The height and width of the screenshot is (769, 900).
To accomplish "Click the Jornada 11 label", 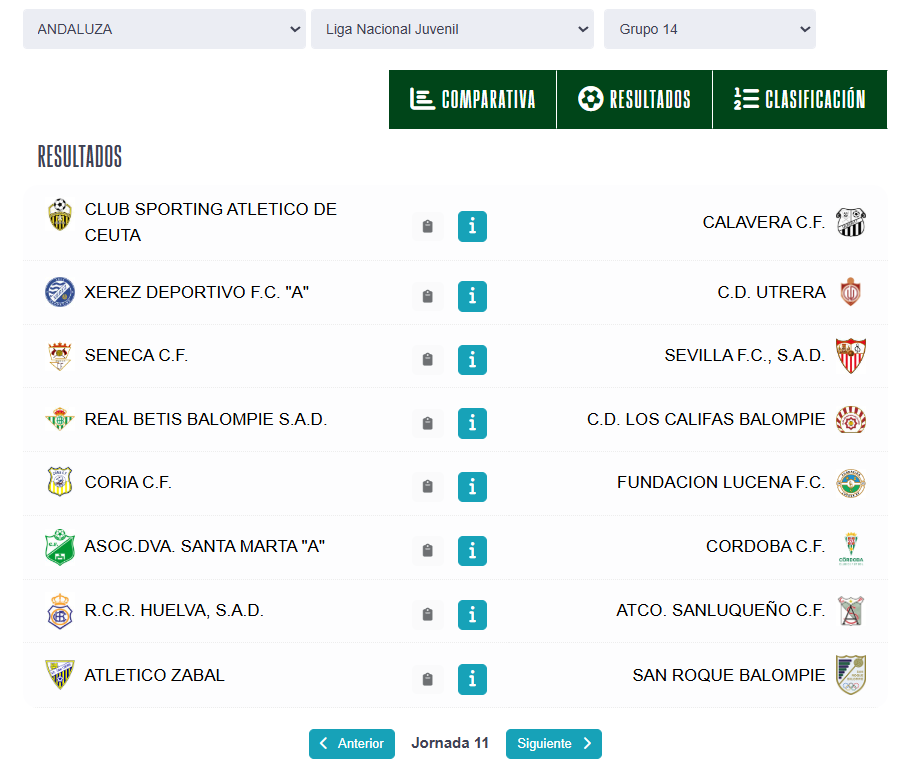I will click(x=450, y=743).
